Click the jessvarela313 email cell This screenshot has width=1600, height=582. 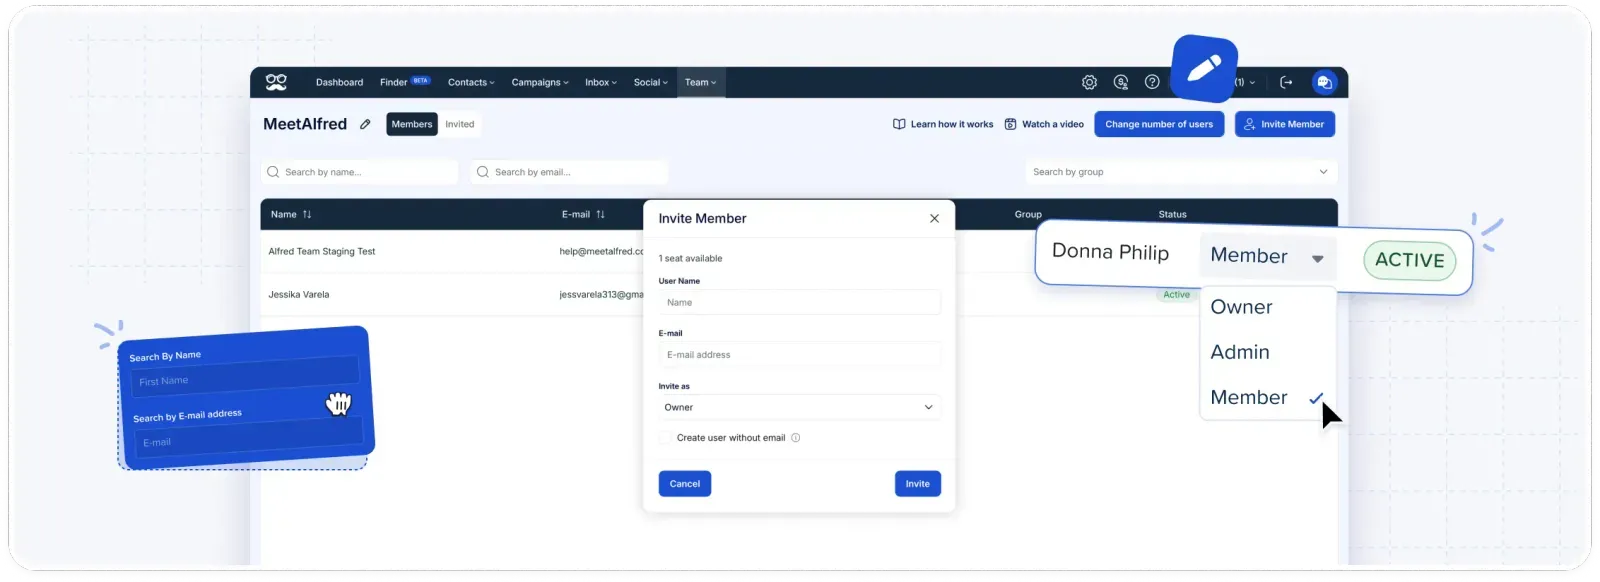(601, 295)
